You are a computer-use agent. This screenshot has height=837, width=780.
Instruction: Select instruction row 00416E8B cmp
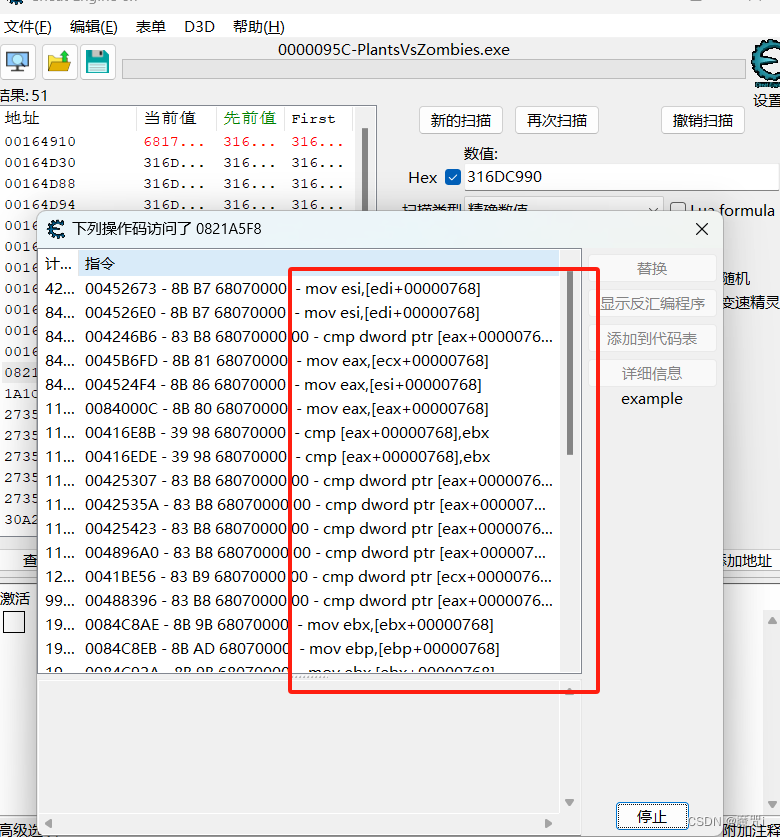pyautogui.click(x=300, y=433)
